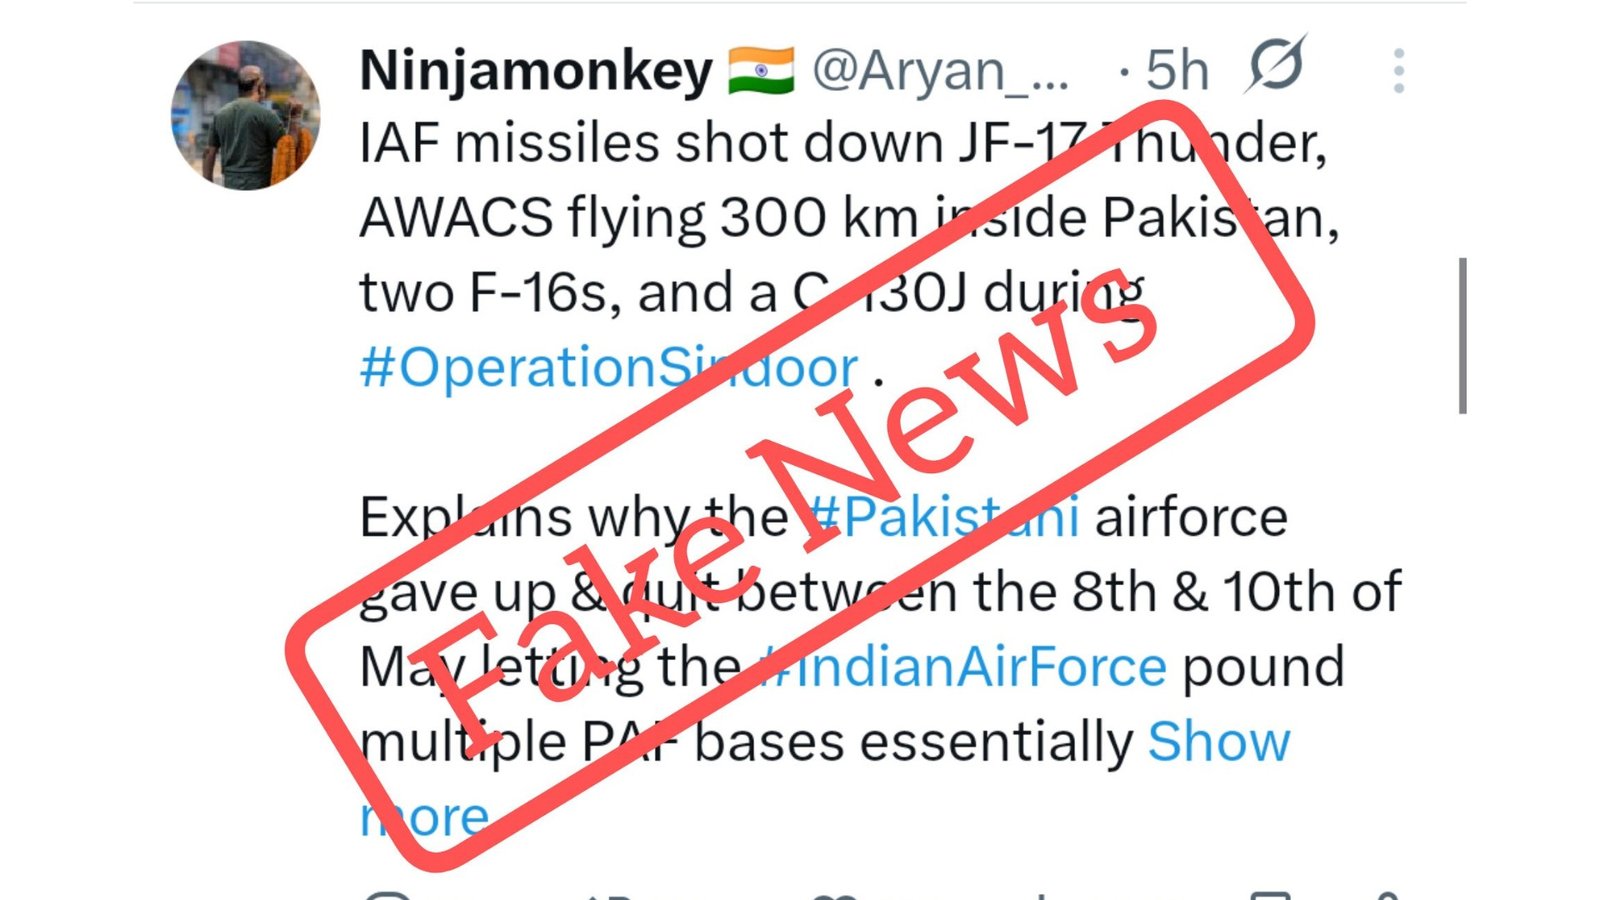Follow the #OperationSindoor hashtag
Screen dimensions: 1600x900
tap(608, 367)
